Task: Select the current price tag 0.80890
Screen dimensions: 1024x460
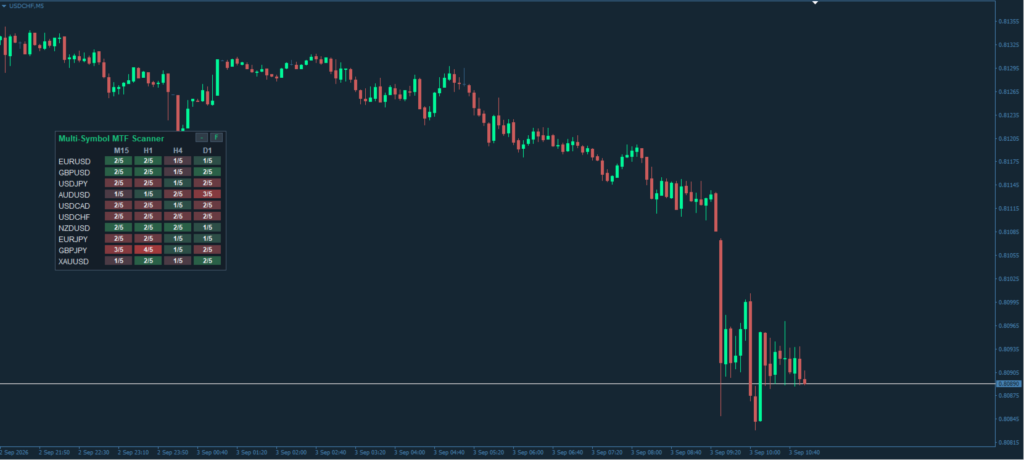Action: (1009, 384)
